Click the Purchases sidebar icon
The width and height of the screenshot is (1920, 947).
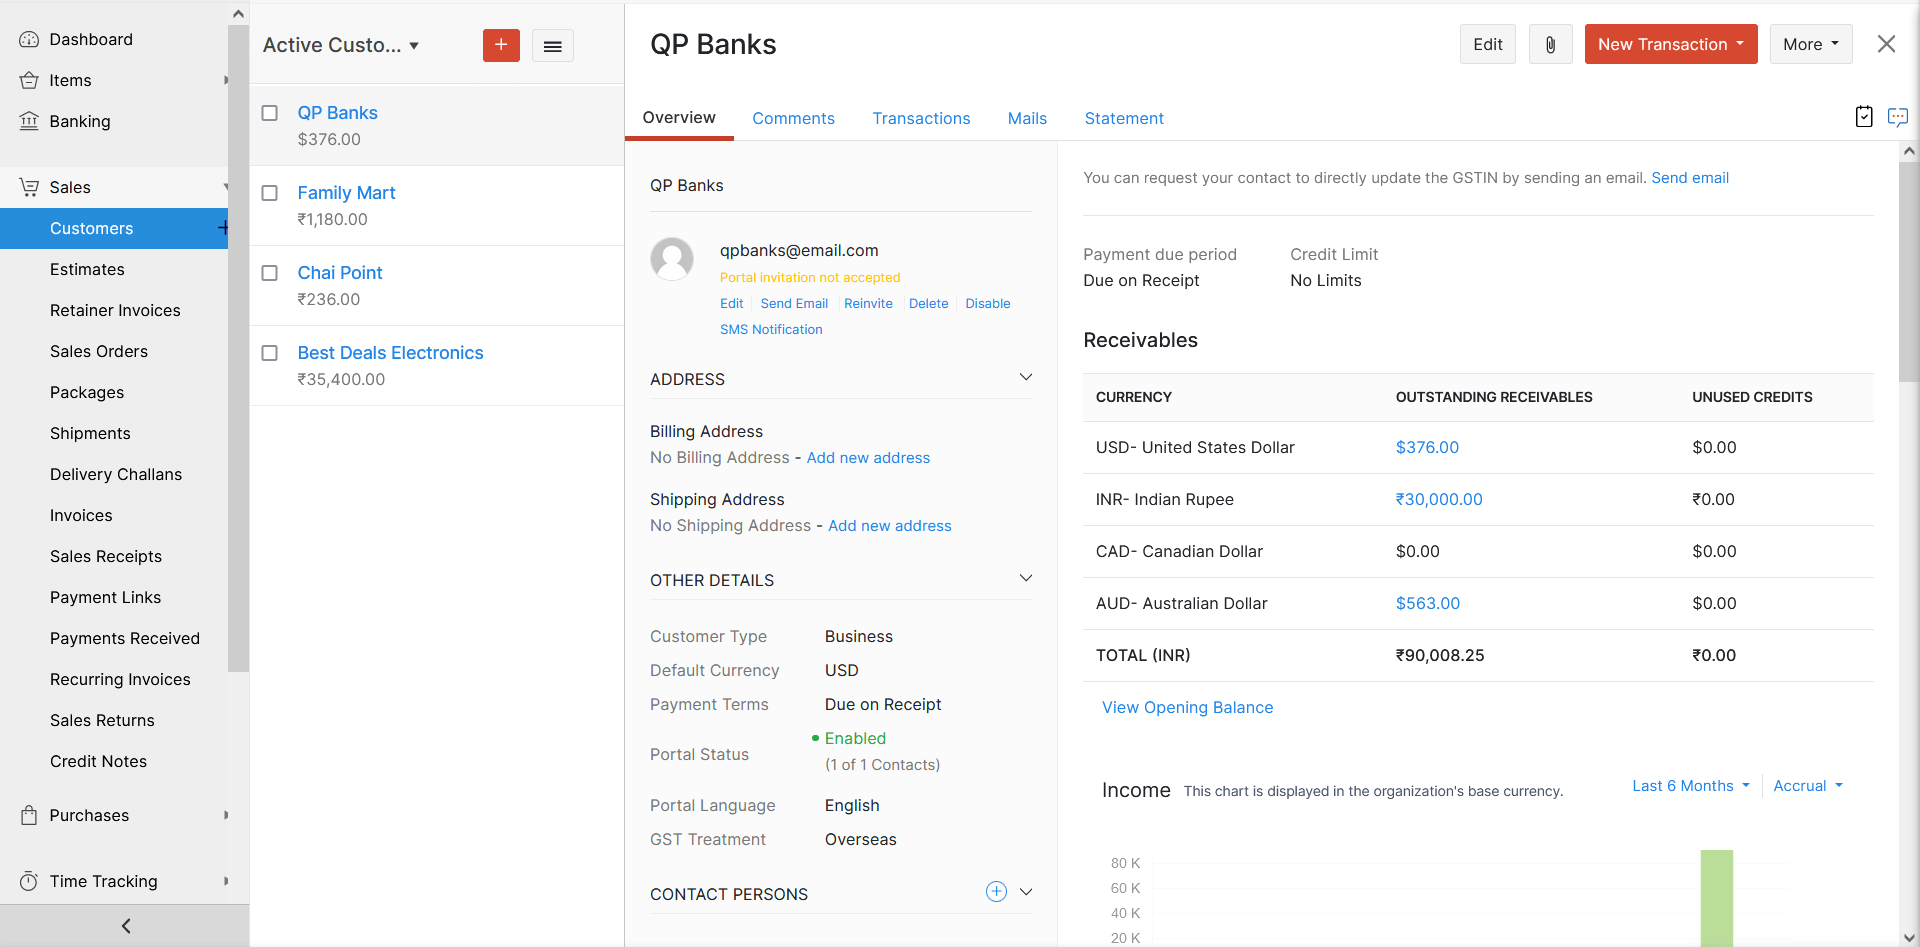click(x=30, y=815)
